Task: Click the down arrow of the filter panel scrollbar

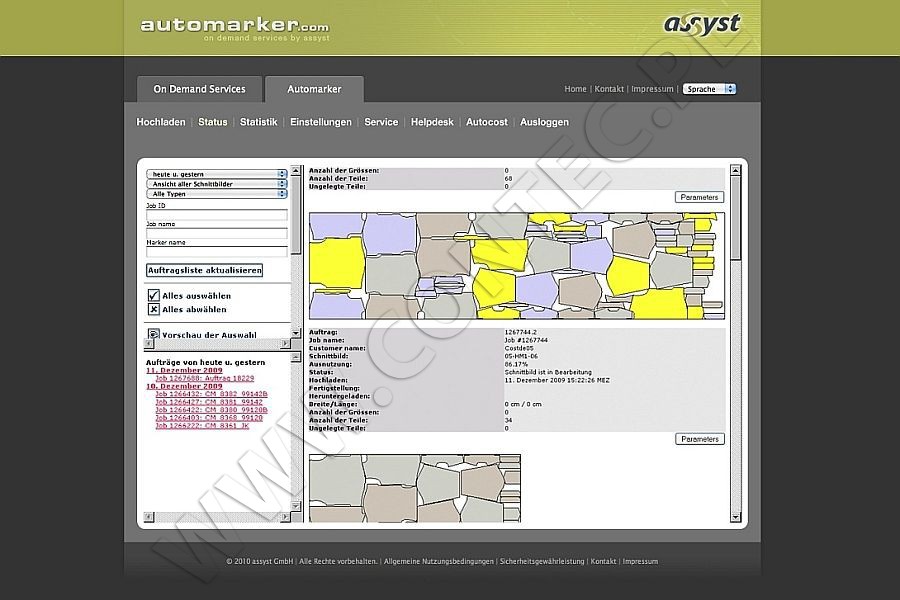Action: (296, 333)
